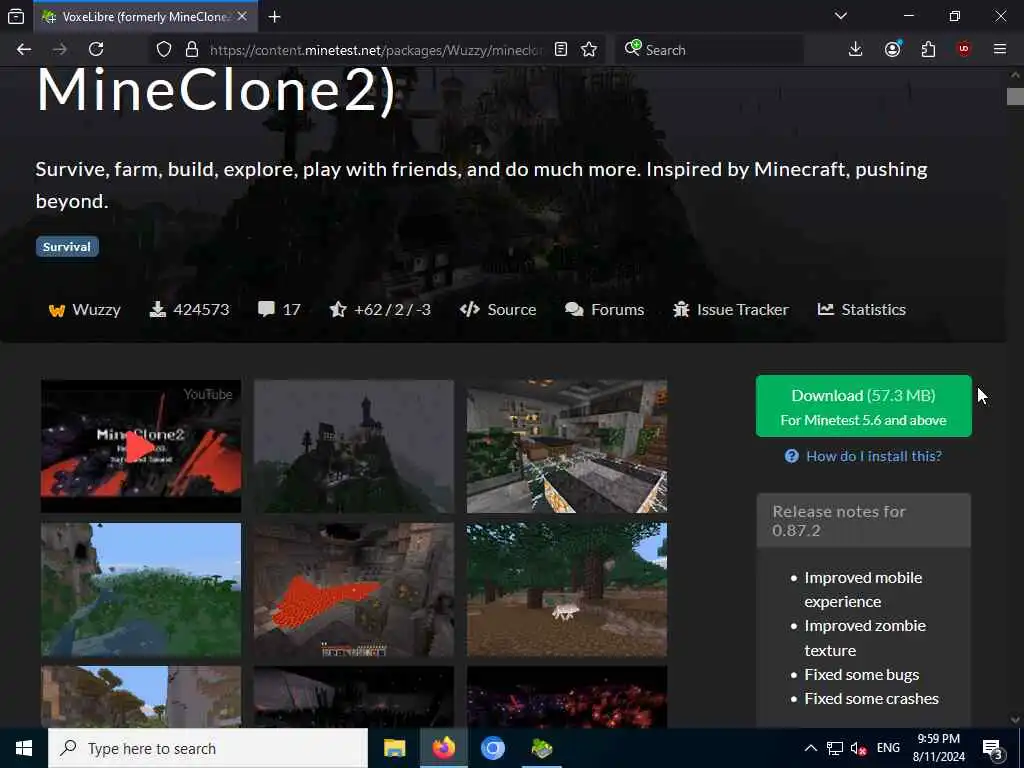Go back to the previous page
The height and width of the screenshot is (768, 1024).
tap(24, 50)
